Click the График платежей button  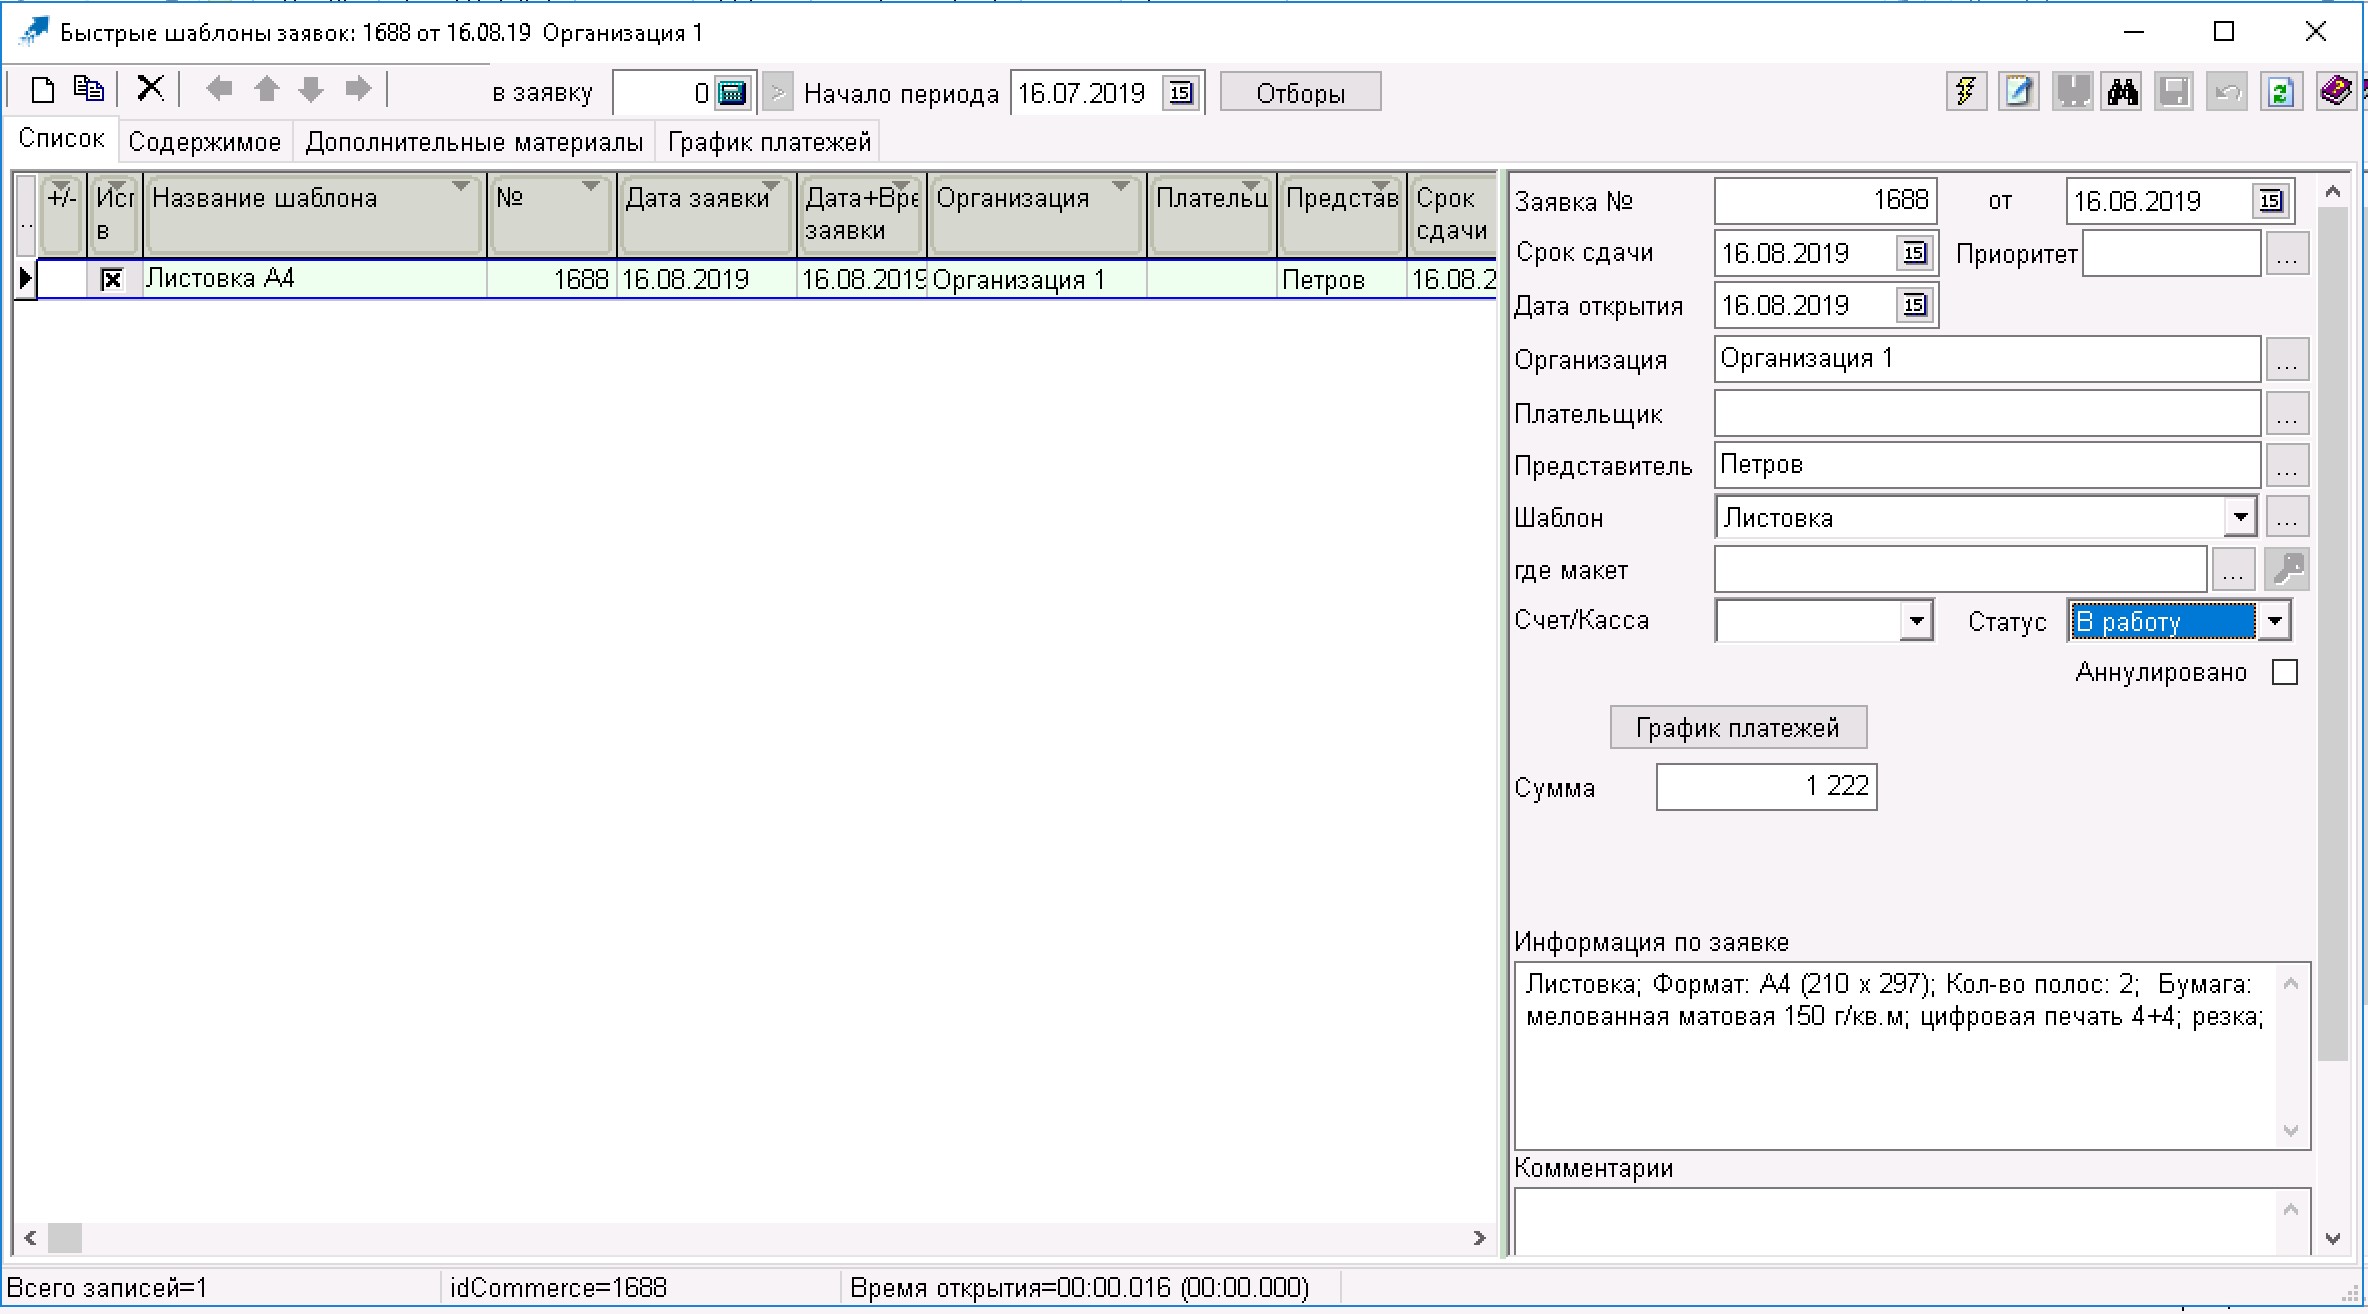coord(1738,727)
